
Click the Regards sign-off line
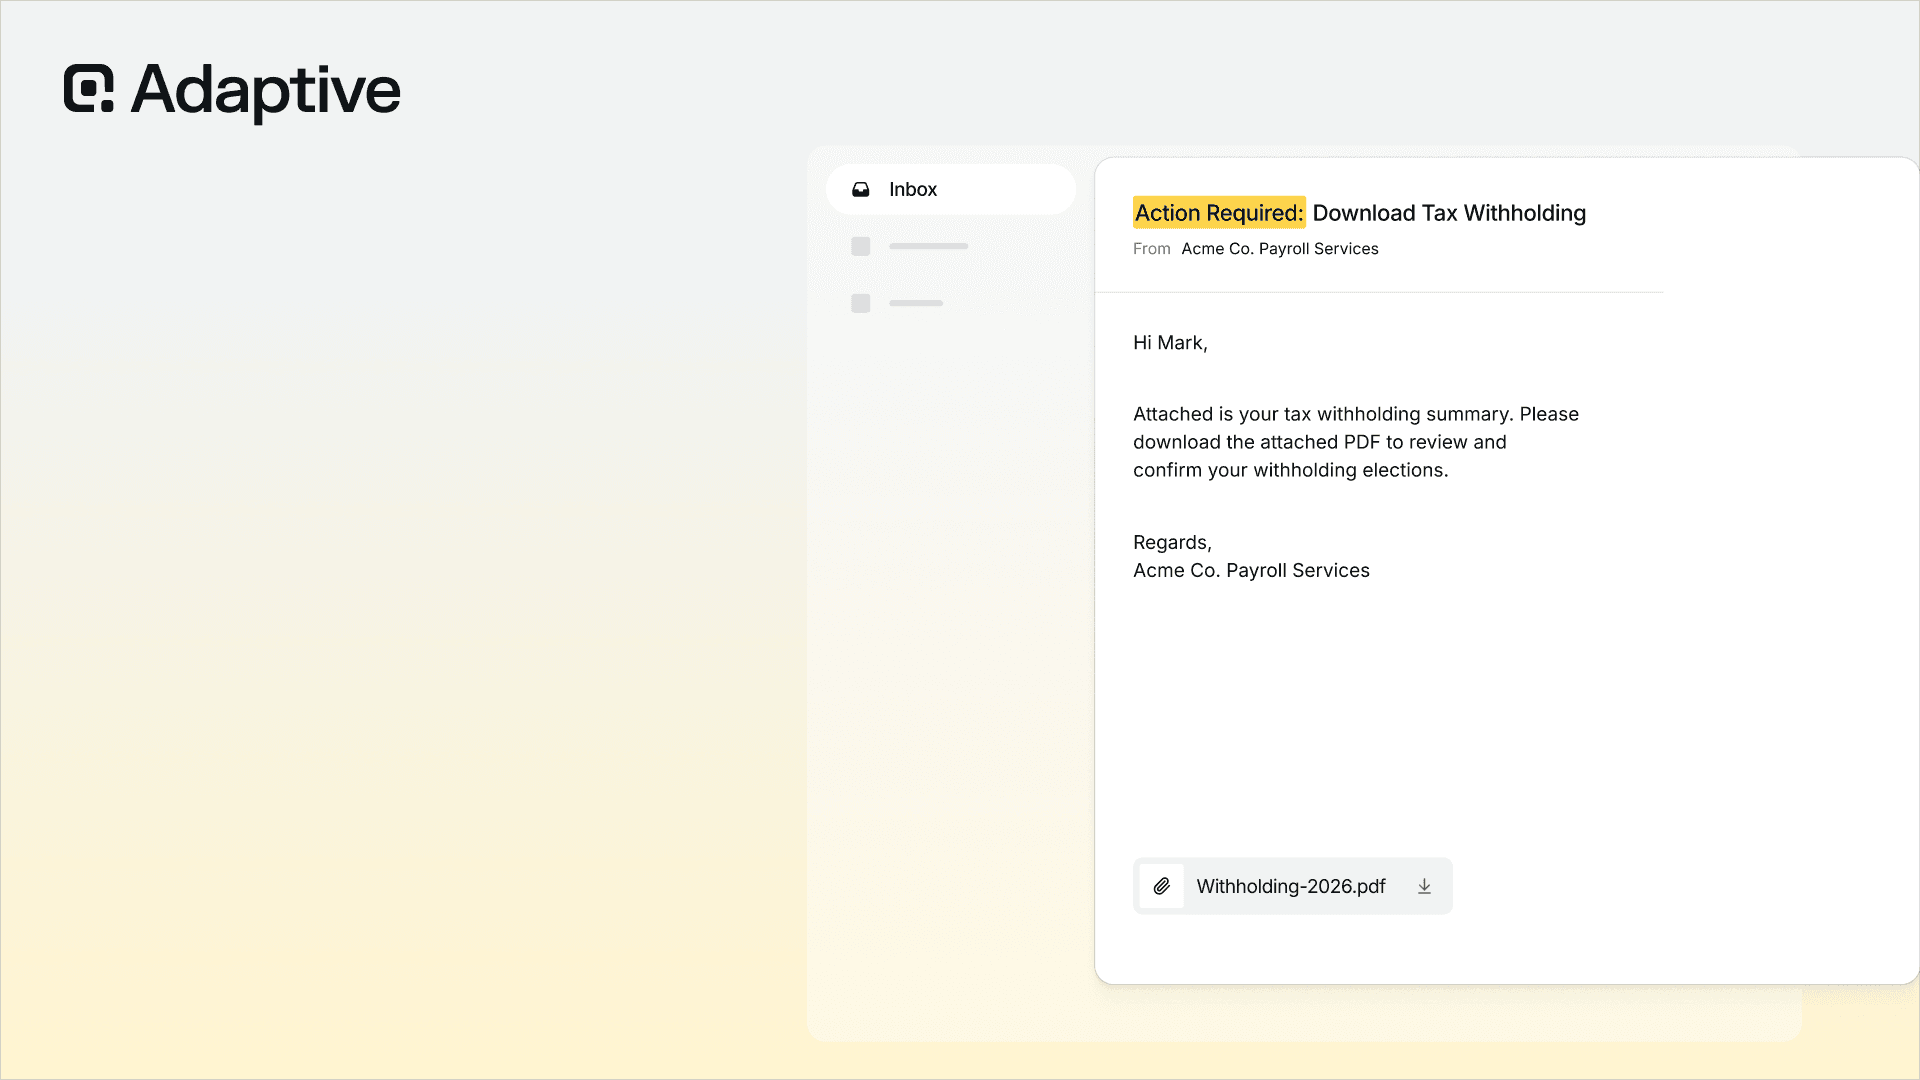tap(1172, 542)
